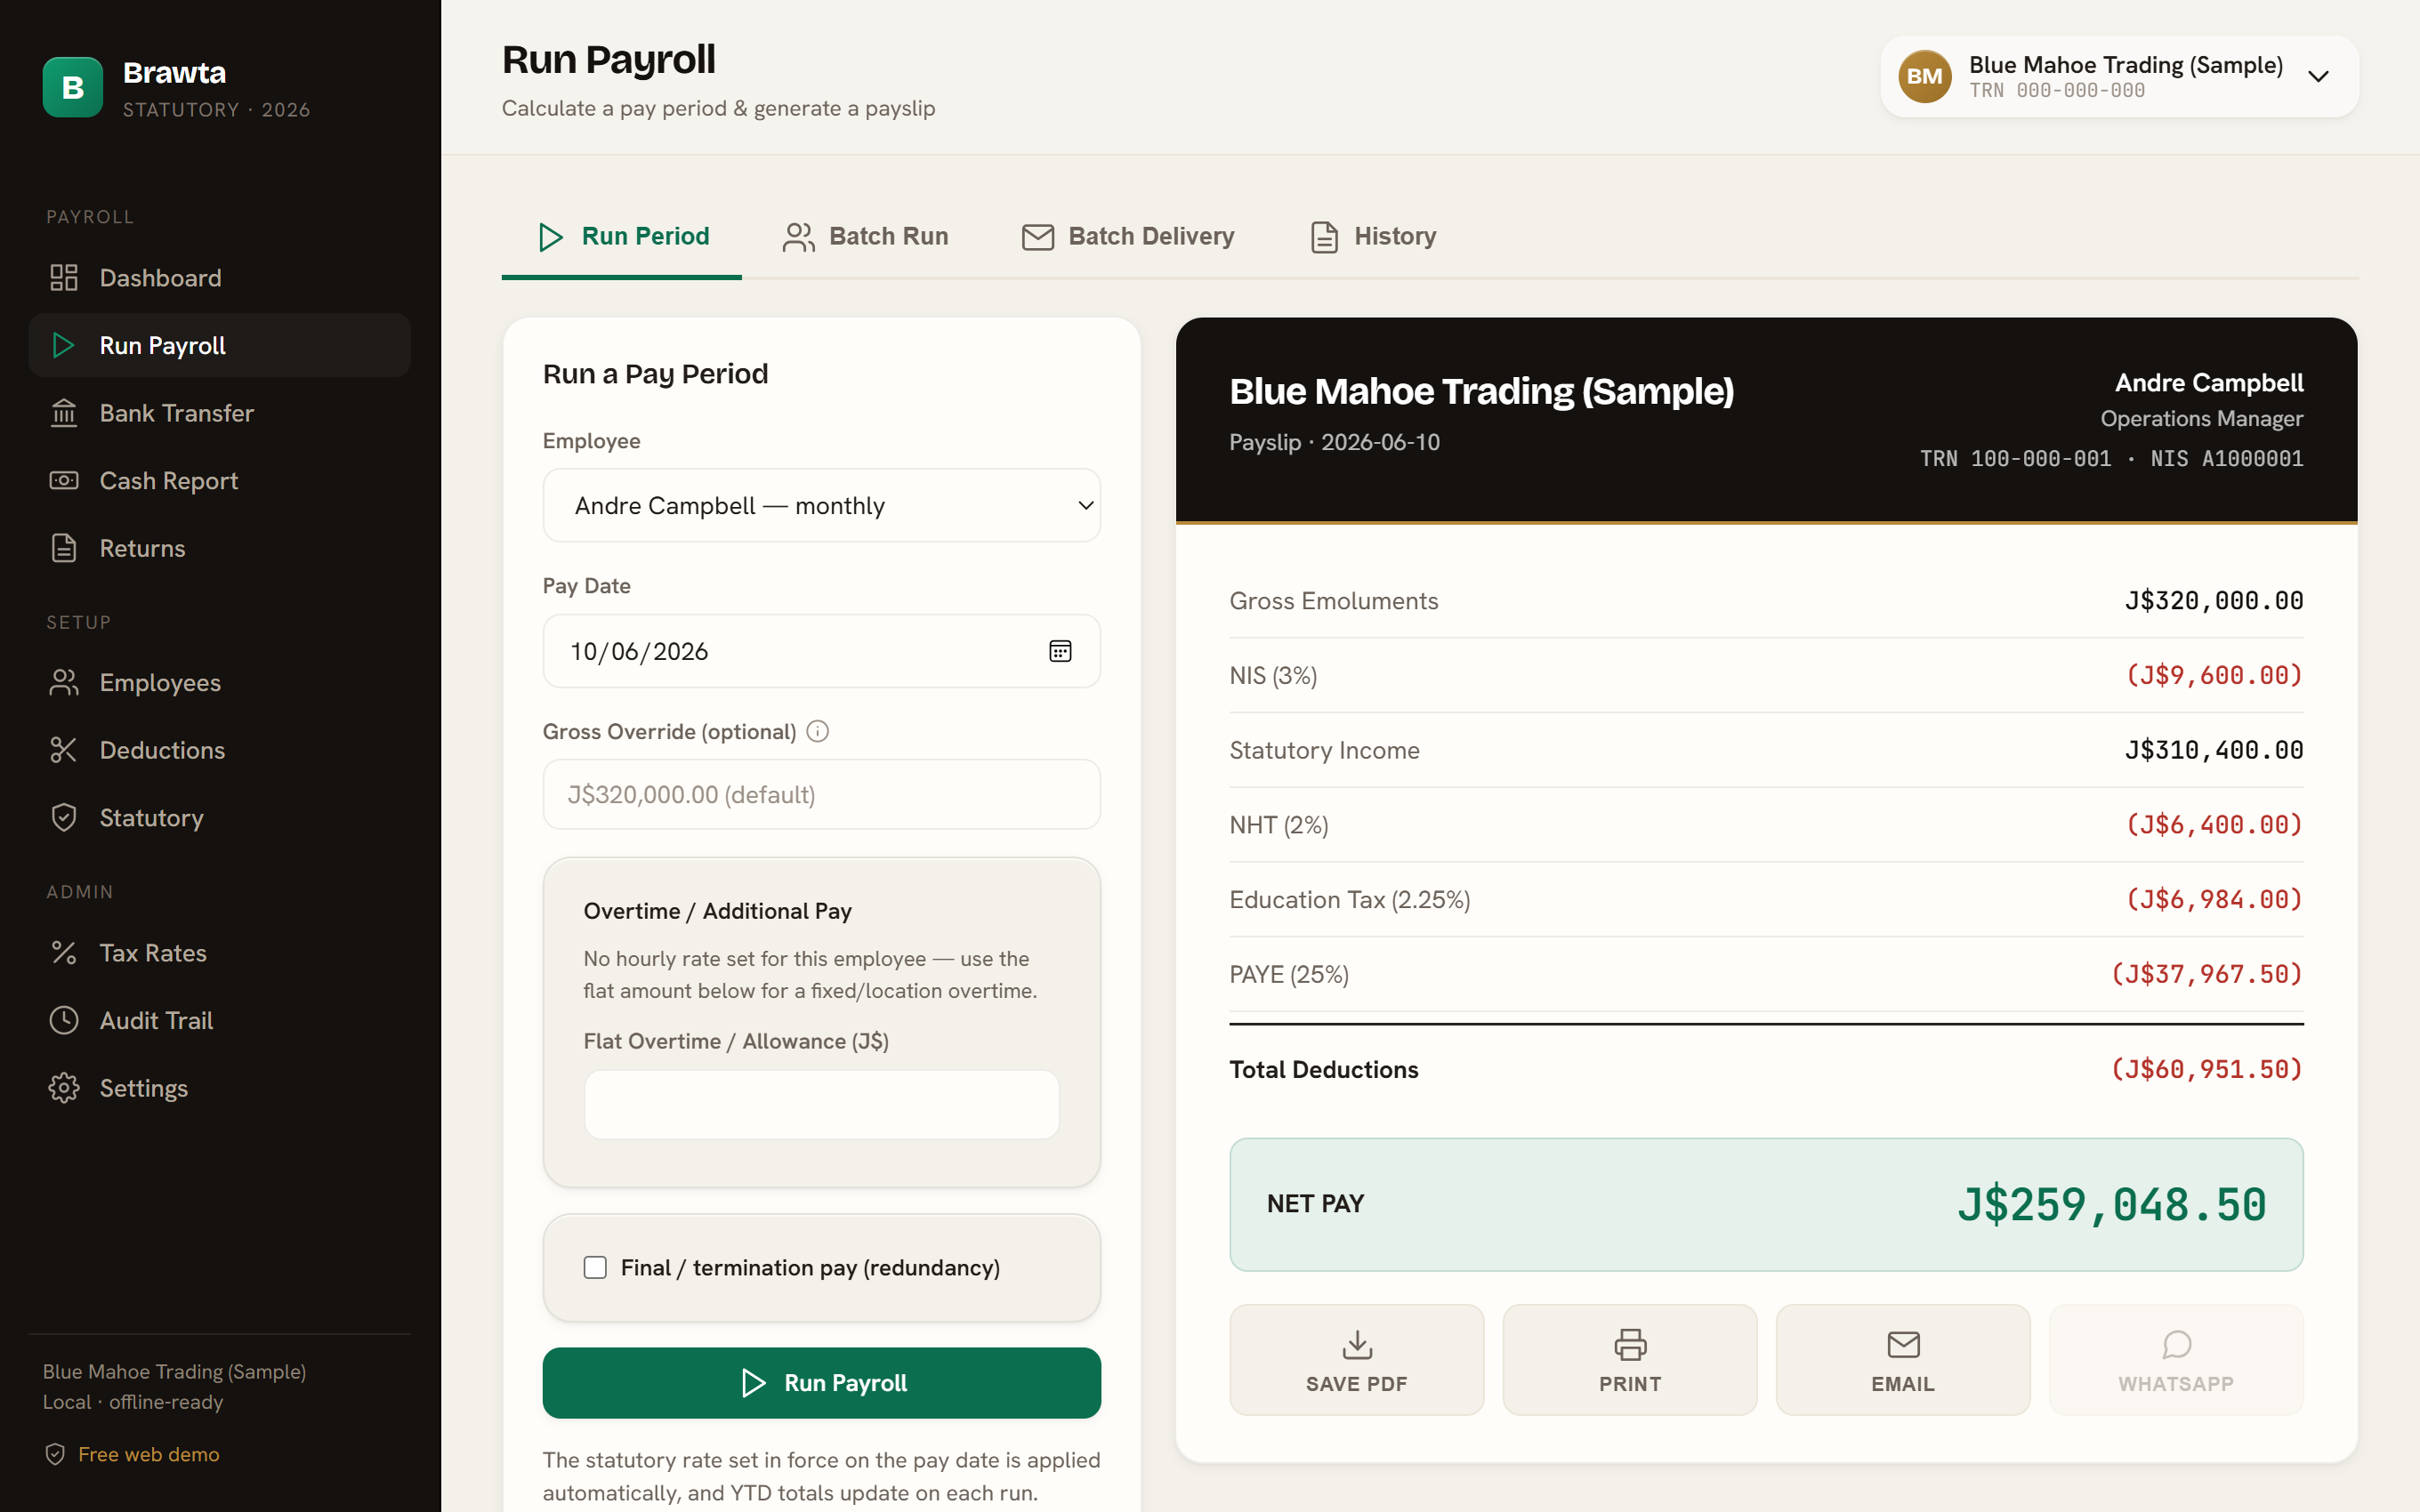Click the Bank Transfer bank icon
This screenshot has width=2420, height=1512.
[x=64, y=412]
